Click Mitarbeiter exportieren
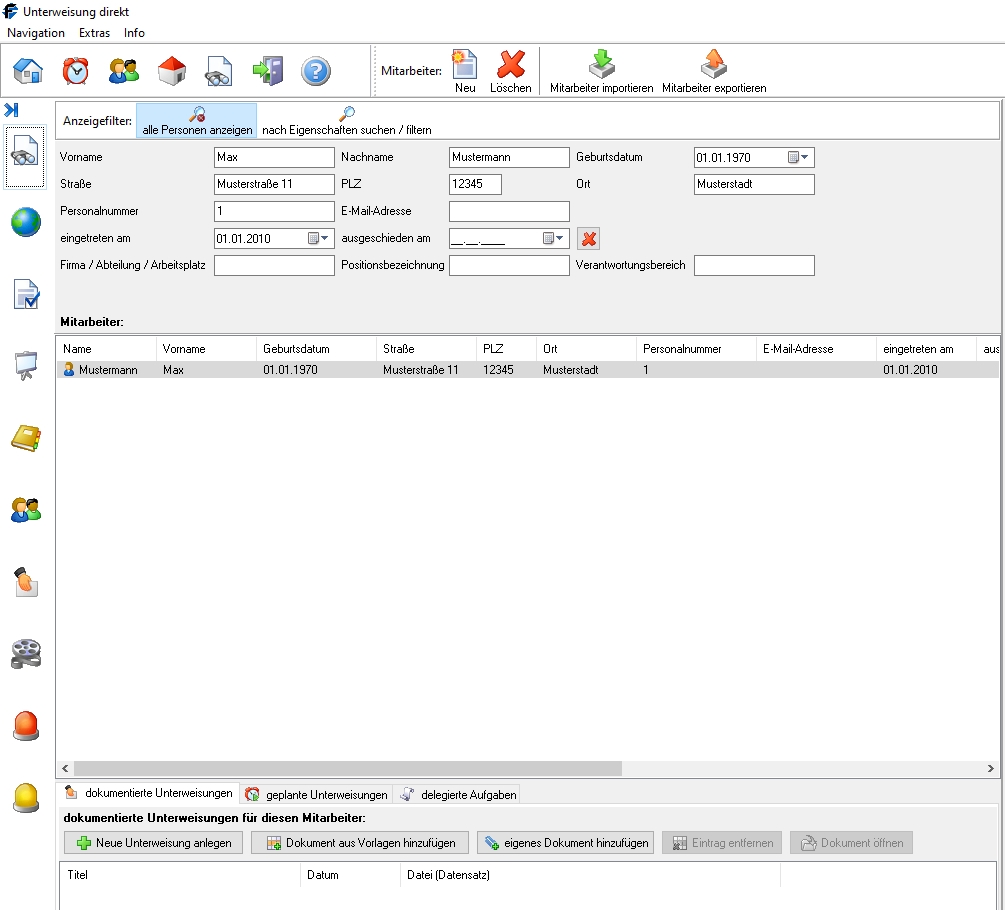 [714, 71]
